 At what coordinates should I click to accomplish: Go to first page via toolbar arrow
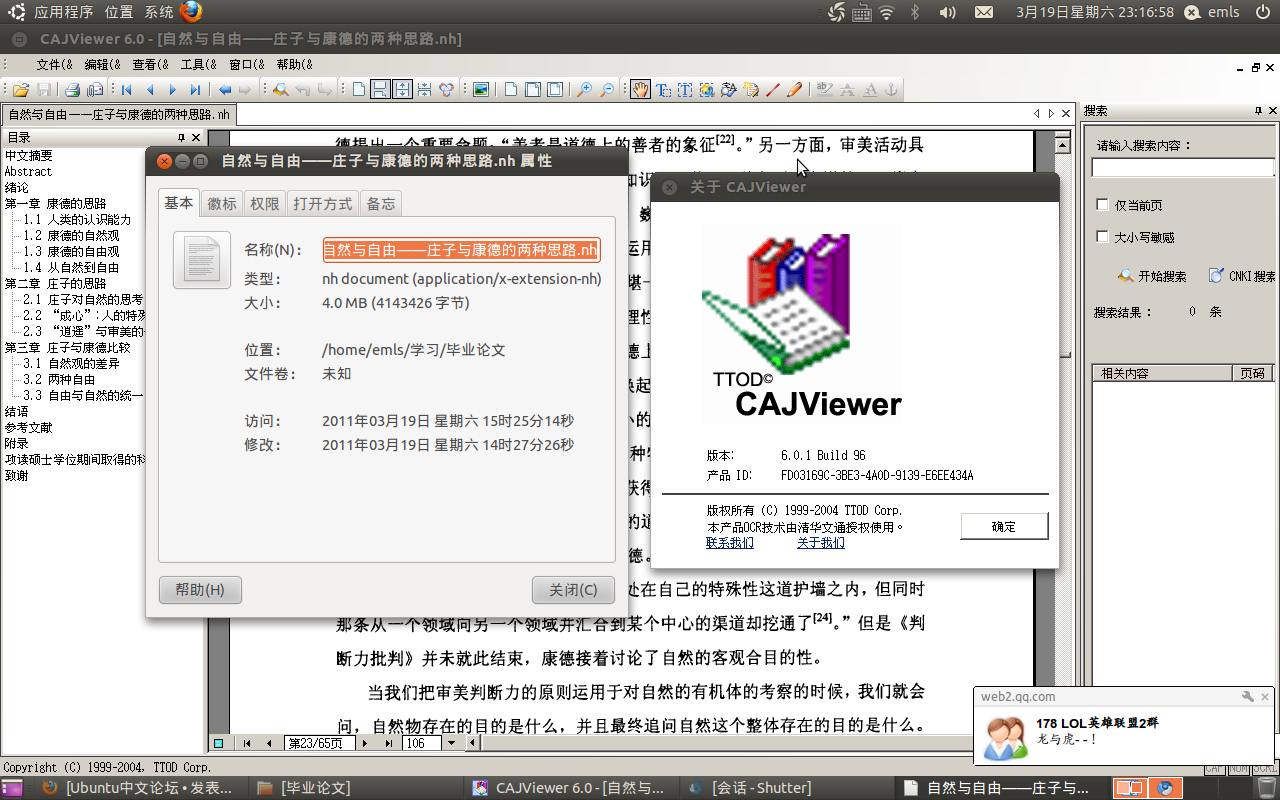[x=126, y=90]
